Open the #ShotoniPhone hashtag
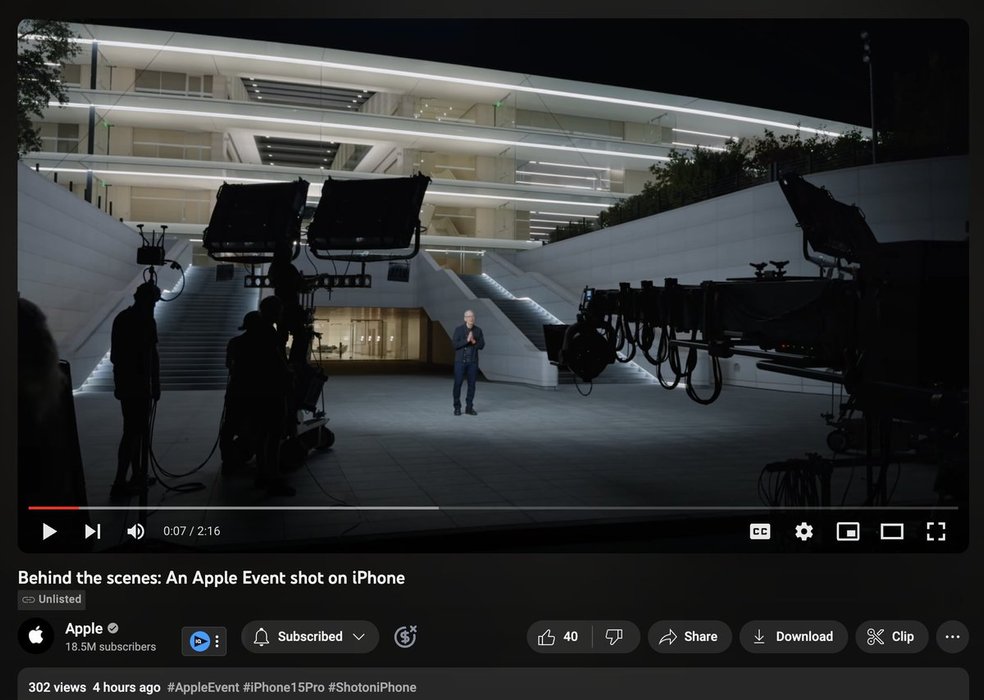Viewport: 984px width, 700px height. (372, 687)
